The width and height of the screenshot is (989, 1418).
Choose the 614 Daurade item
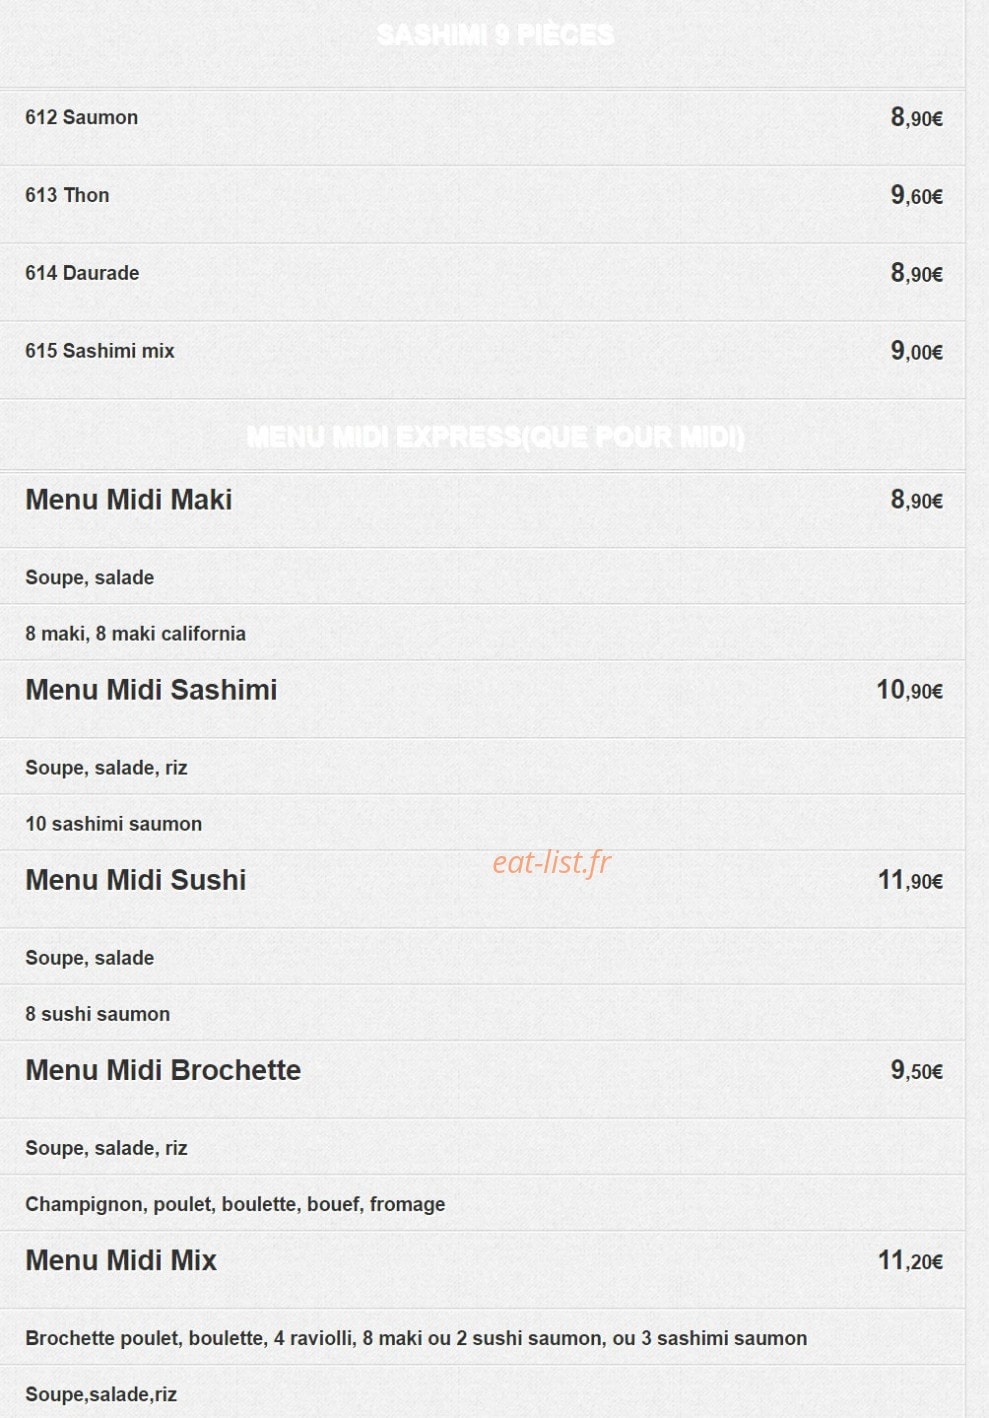click(82, 273)
